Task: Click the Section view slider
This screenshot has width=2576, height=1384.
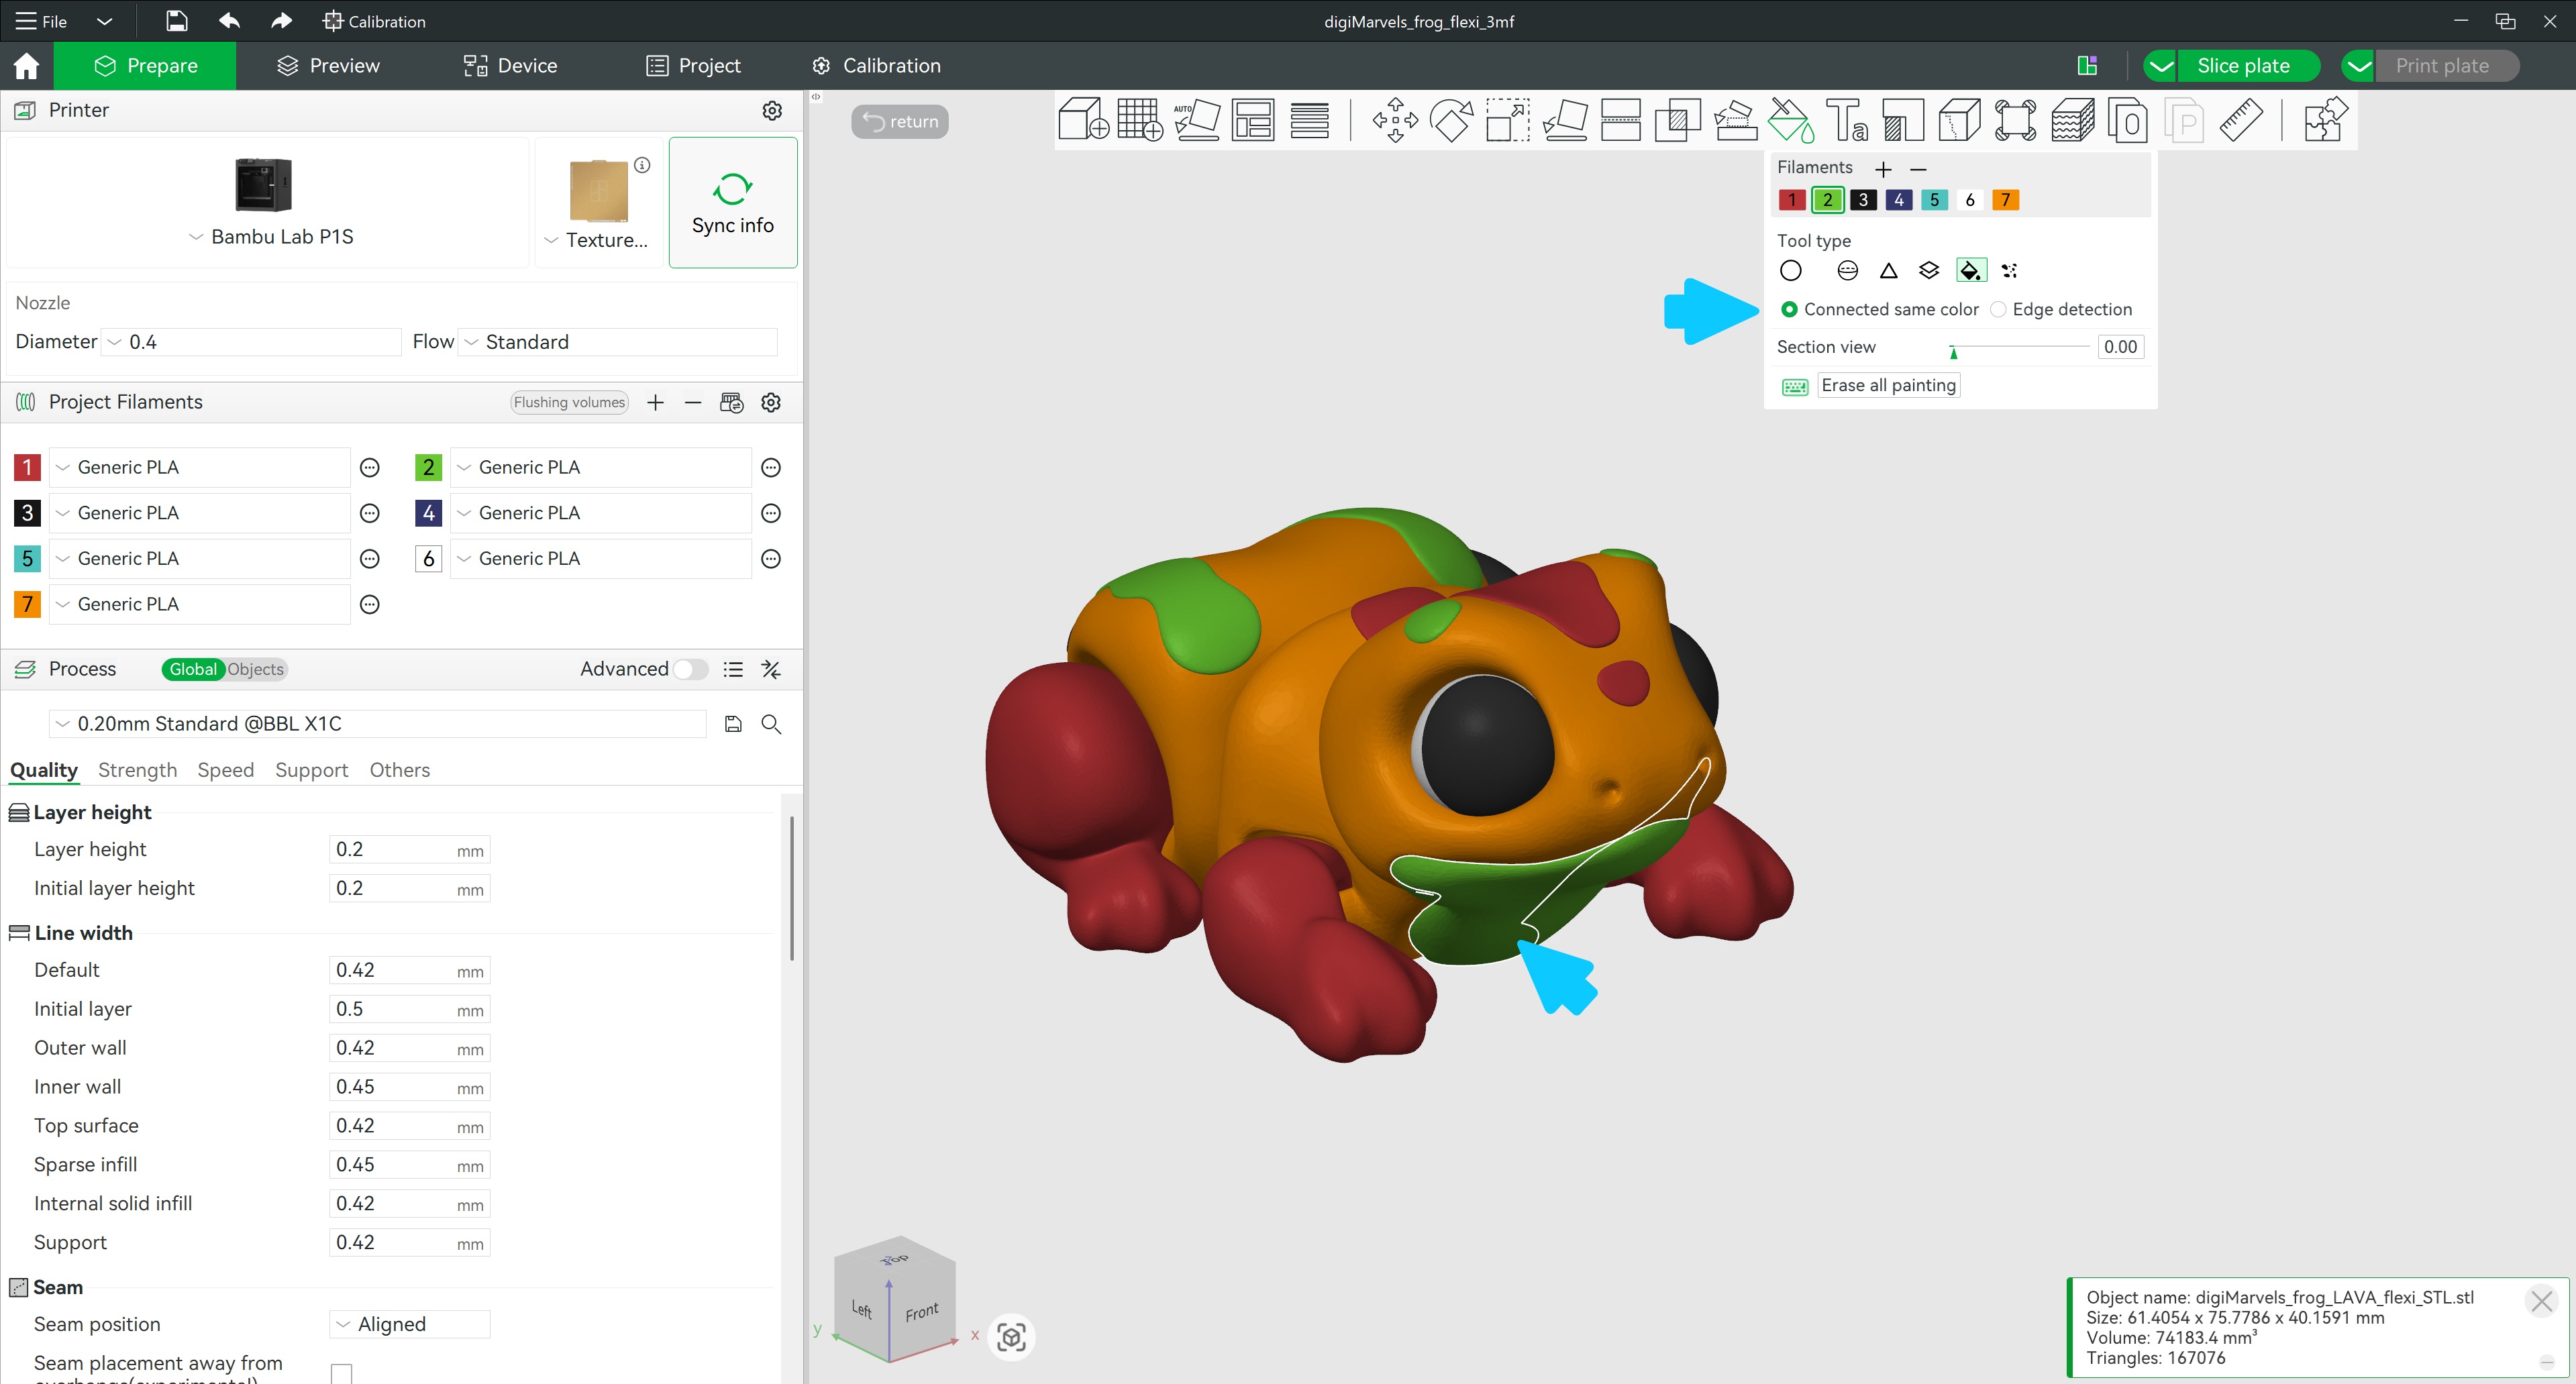Action: click(2020, 348)
